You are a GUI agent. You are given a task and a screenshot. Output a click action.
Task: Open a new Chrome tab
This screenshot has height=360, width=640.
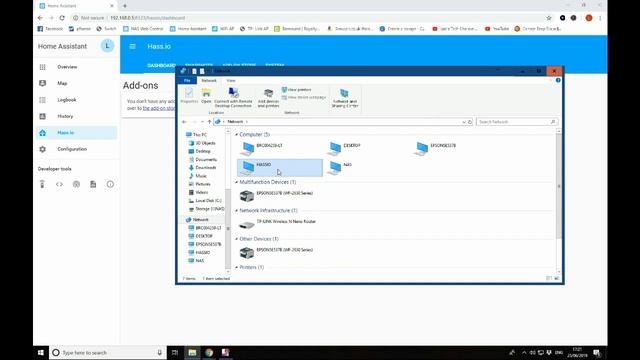[x=125, y=6]
